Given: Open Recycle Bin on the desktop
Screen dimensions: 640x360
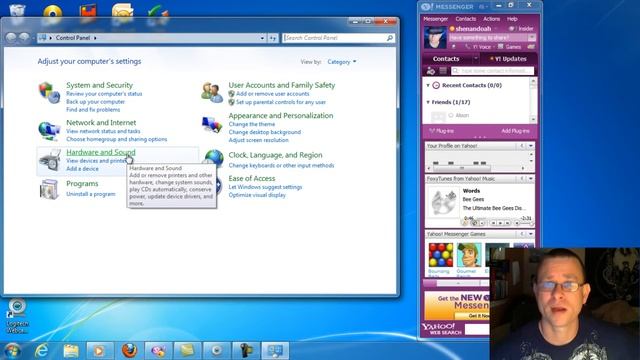Looking at the screenshot, I should [17, 10].
